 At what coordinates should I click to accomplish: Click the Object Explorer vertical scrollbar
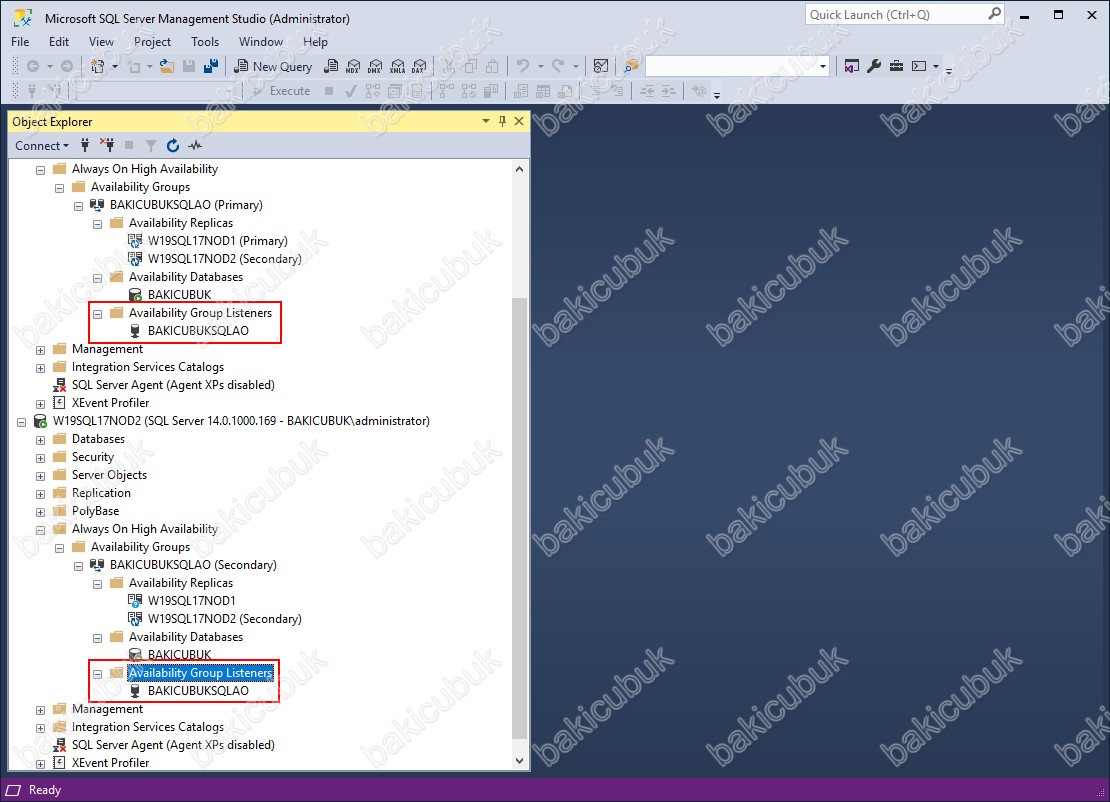point(519,500)
